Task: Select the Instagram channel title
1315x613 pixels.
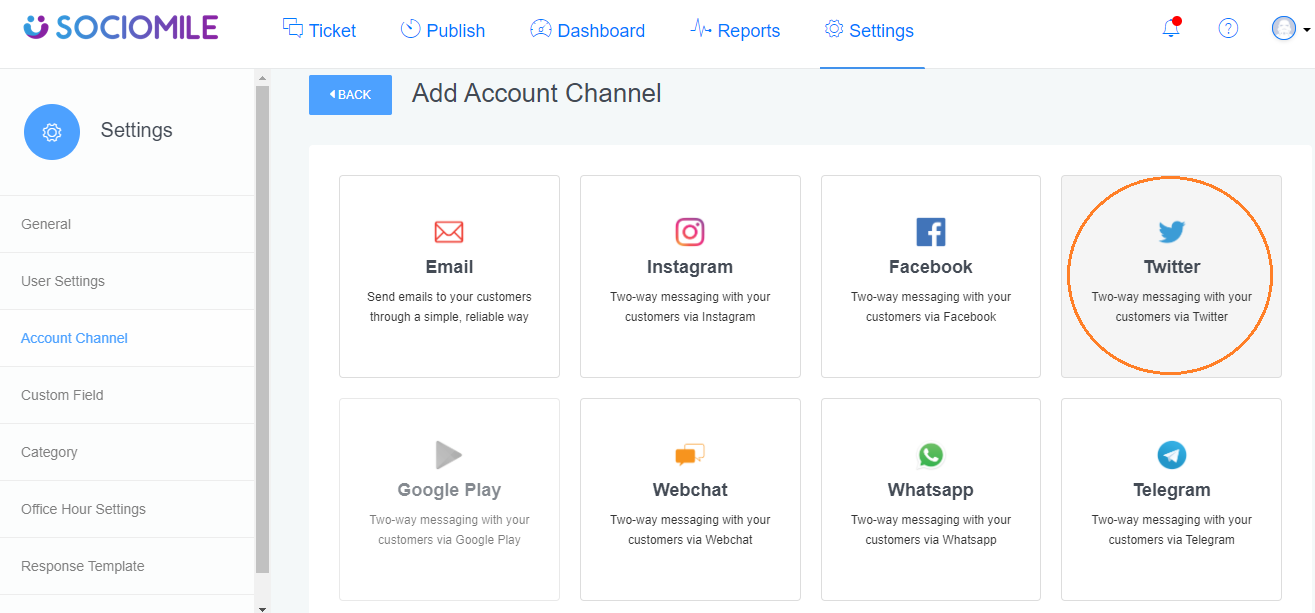Action: point(690,267)
